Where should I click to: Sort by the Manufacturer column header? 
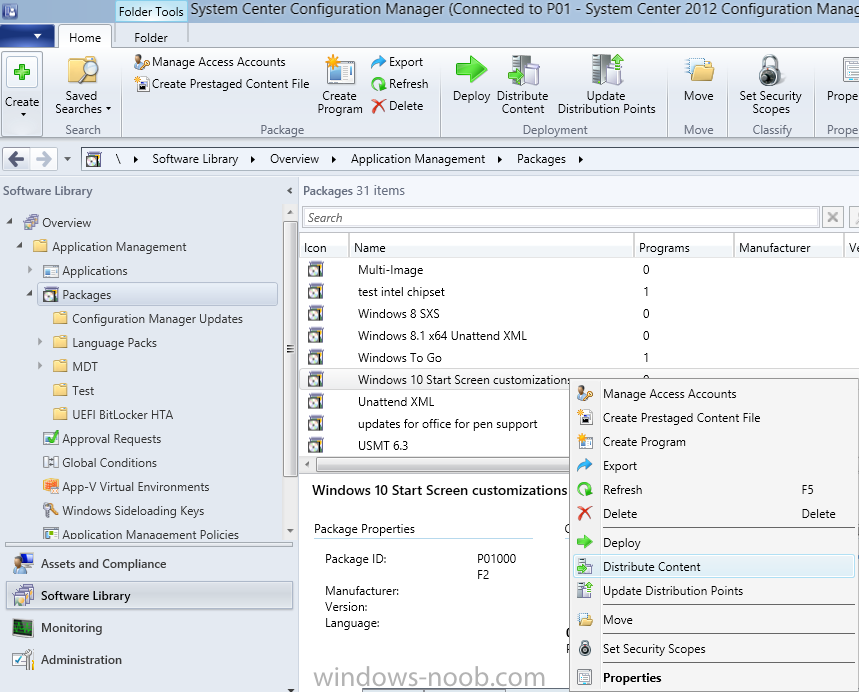click(788, 248)
